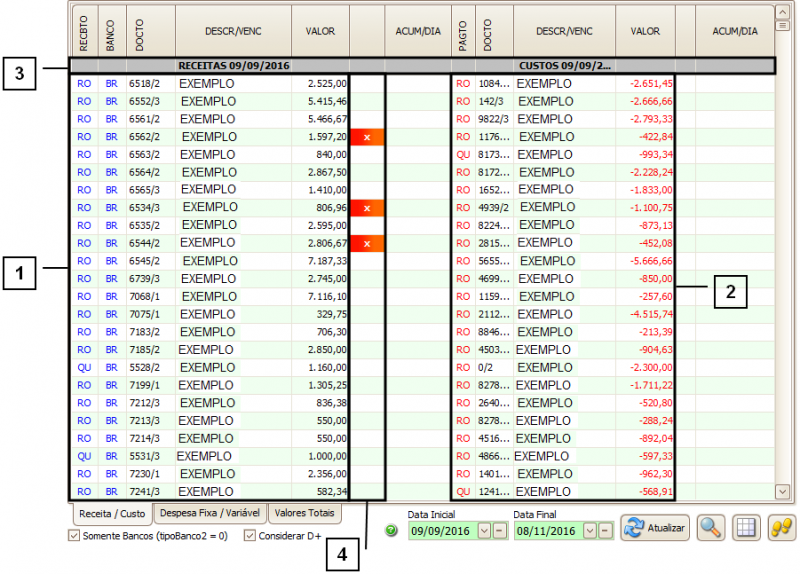Click the magnifying glass search icon

tap(711, 528)
